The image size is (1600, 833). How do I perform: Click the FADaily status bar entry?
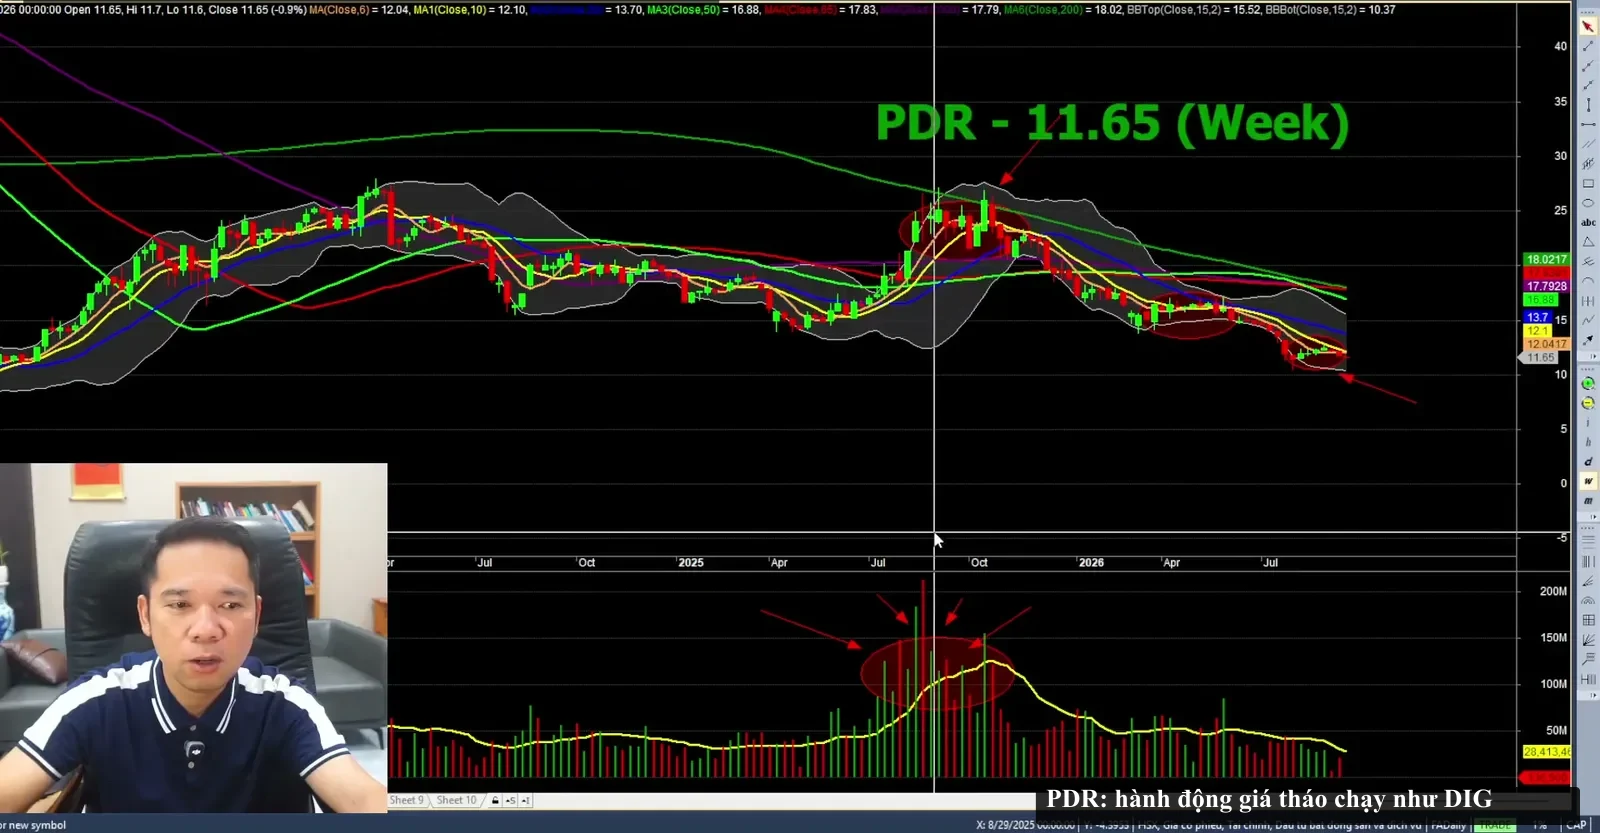pos(1448,826)
